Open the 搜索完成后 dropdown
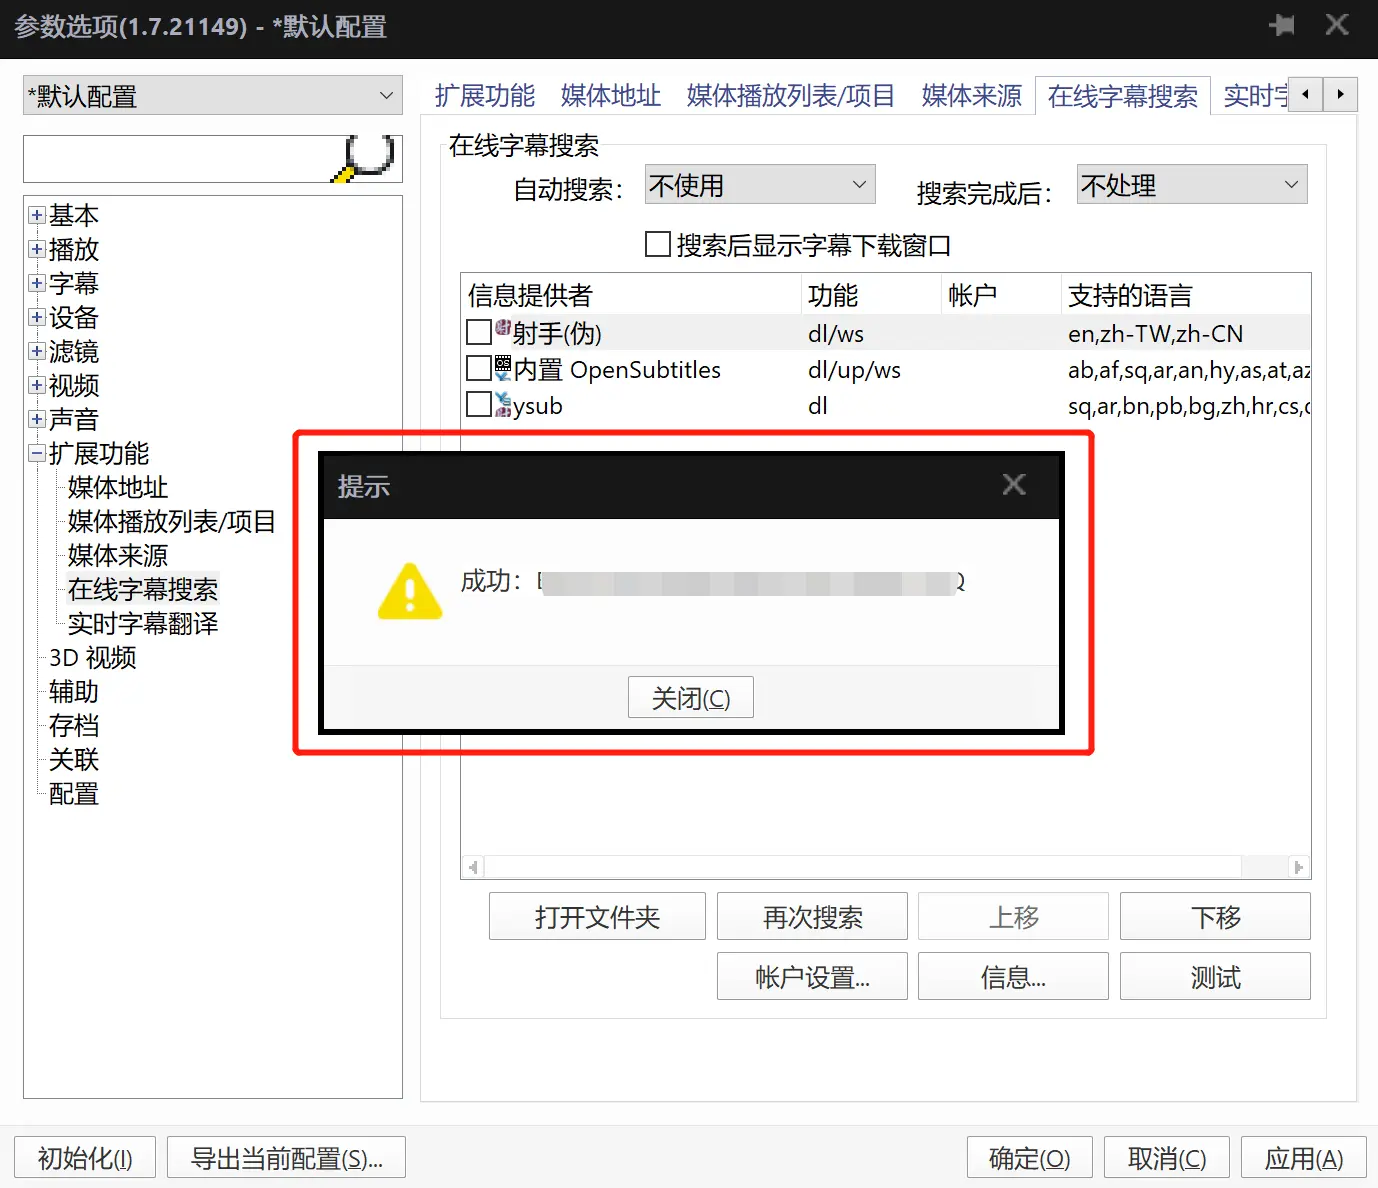 pos(1192,185)
